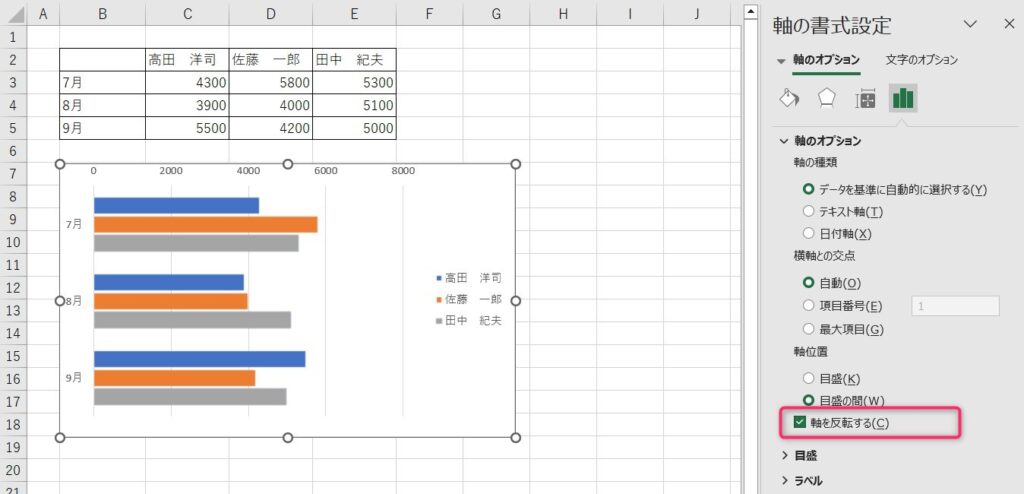Click the top-right chart resize handle
The height and width of the screenshot is (494, 1024).
[x=516, y=164]
